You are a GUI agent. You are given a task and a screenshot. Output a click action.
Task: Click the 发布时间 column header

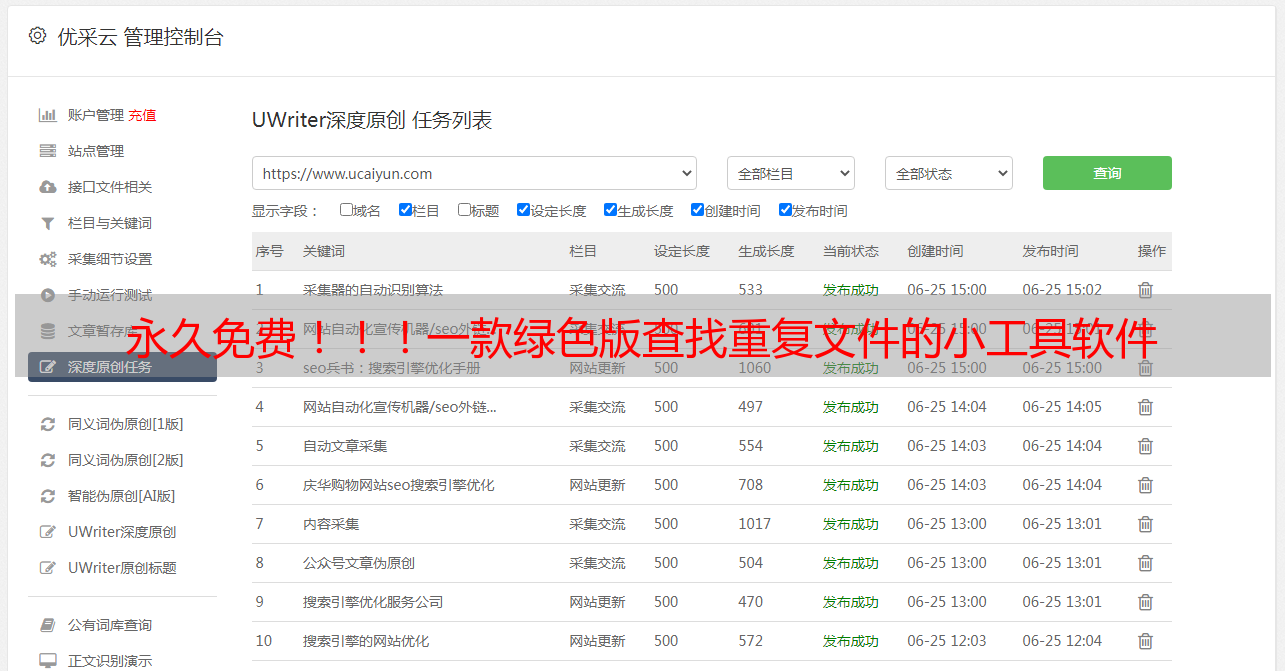pos(1050,251)
